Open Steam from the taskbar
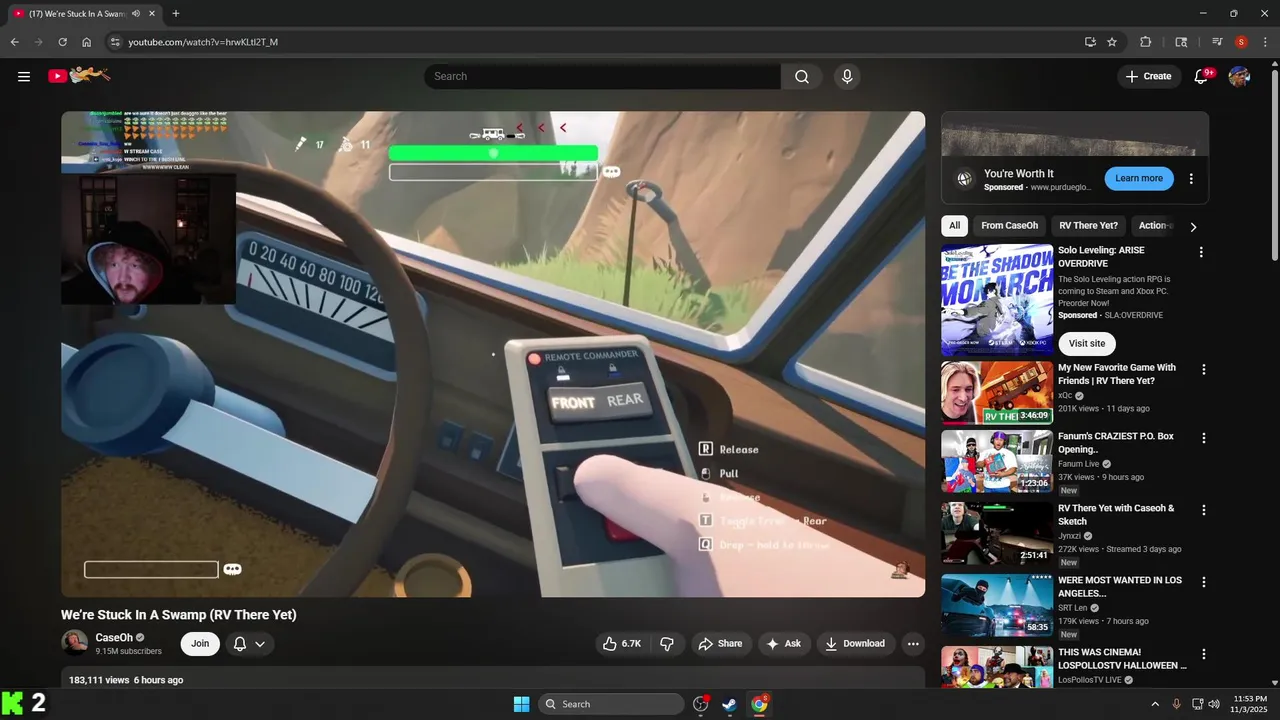Image resolution: width=1280 pixels, height=720 pixels. (x=730, y=704)
